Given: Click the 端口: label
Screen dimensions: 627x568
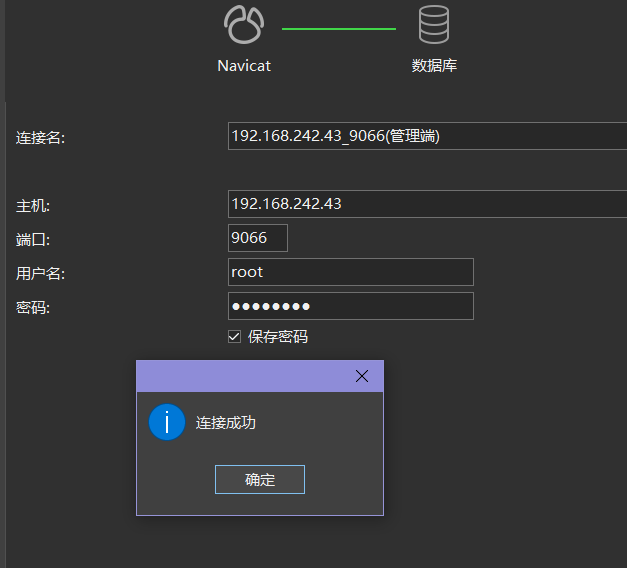Looking at the screenshot, I should 33,240.
